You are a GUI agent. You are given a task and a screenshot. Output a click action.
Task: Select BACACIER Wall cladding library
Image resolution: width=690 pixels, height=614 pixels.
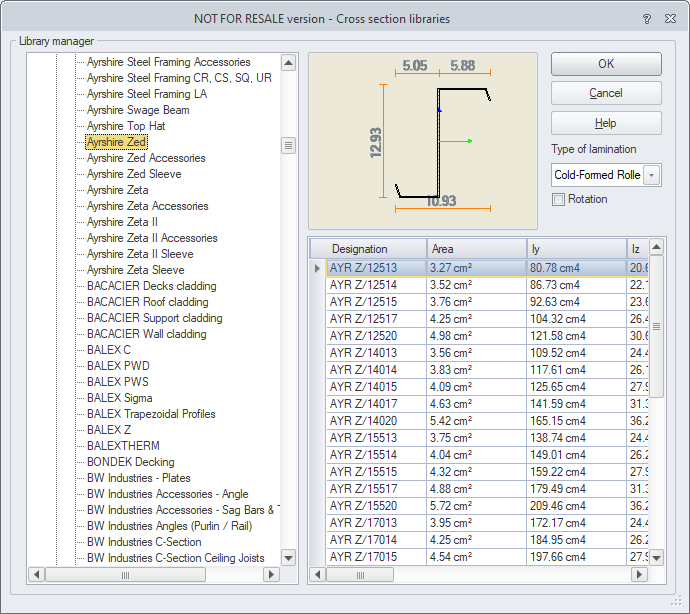click(x=147, y=334)
